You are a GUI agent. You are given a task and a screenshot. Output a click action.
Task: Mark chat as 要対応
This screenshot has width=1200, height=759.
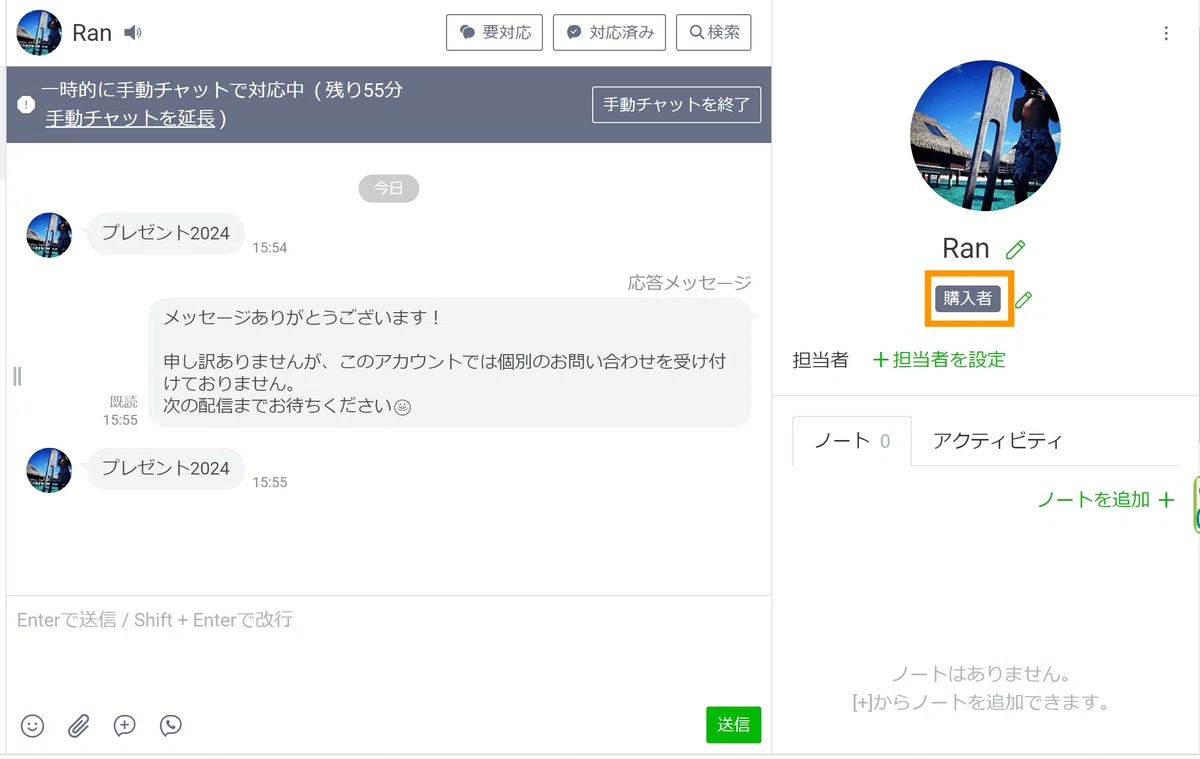494,32
